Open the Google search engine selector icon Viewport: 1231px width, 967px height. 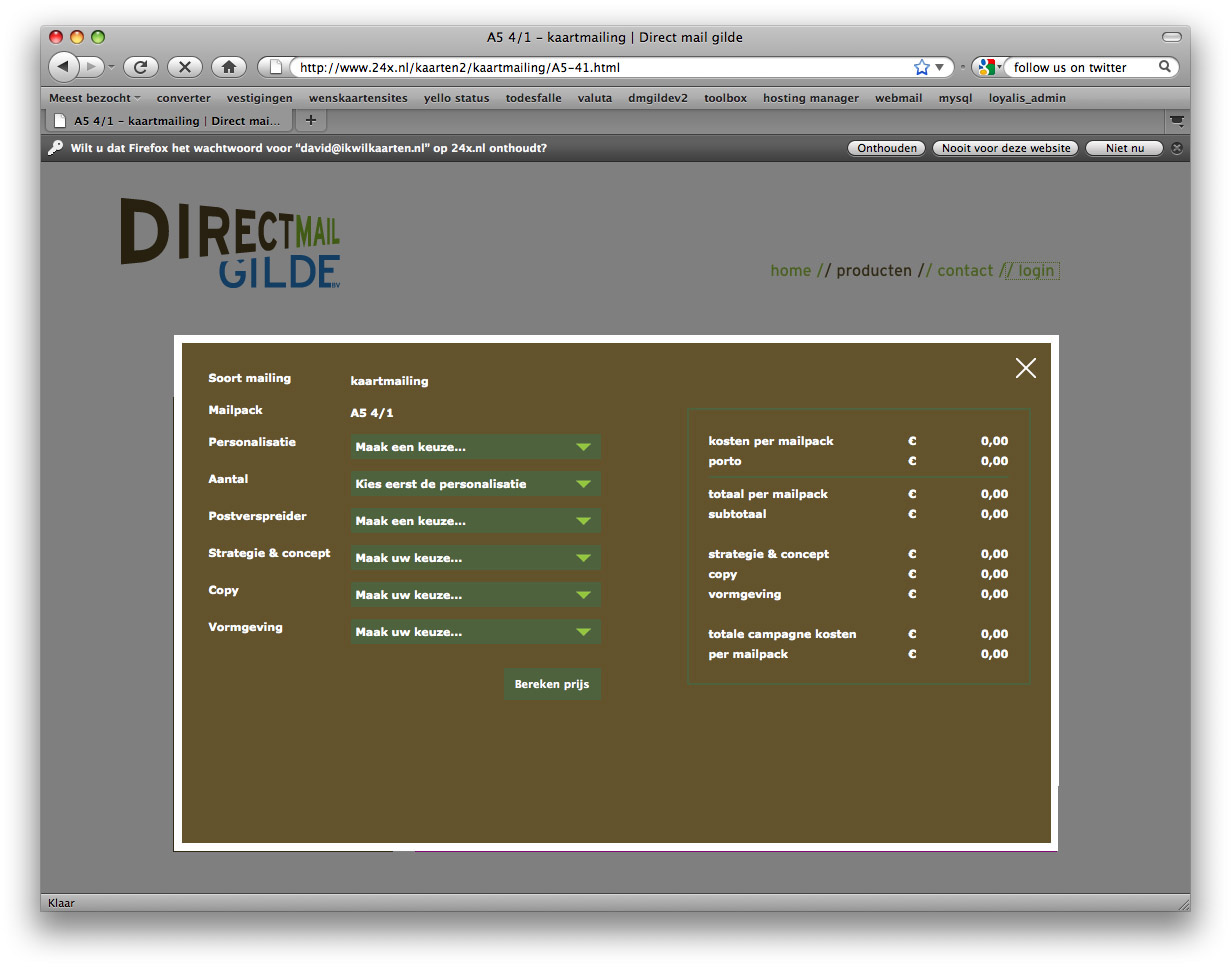tap(988, 67)
